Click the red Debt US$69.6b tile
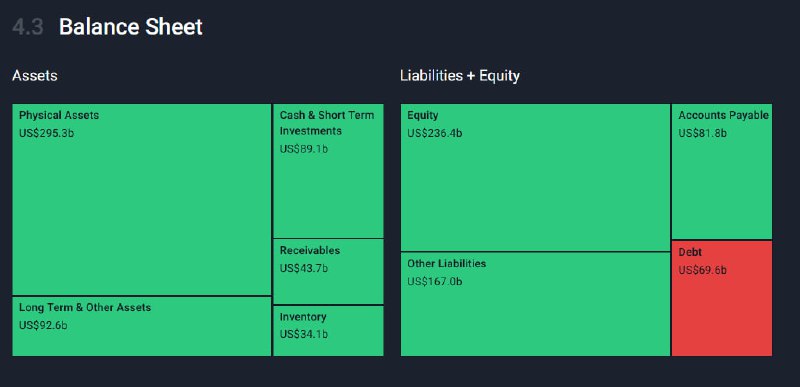Image resolution: width=800 pixels, height=387 pixels. coord(722,298)
